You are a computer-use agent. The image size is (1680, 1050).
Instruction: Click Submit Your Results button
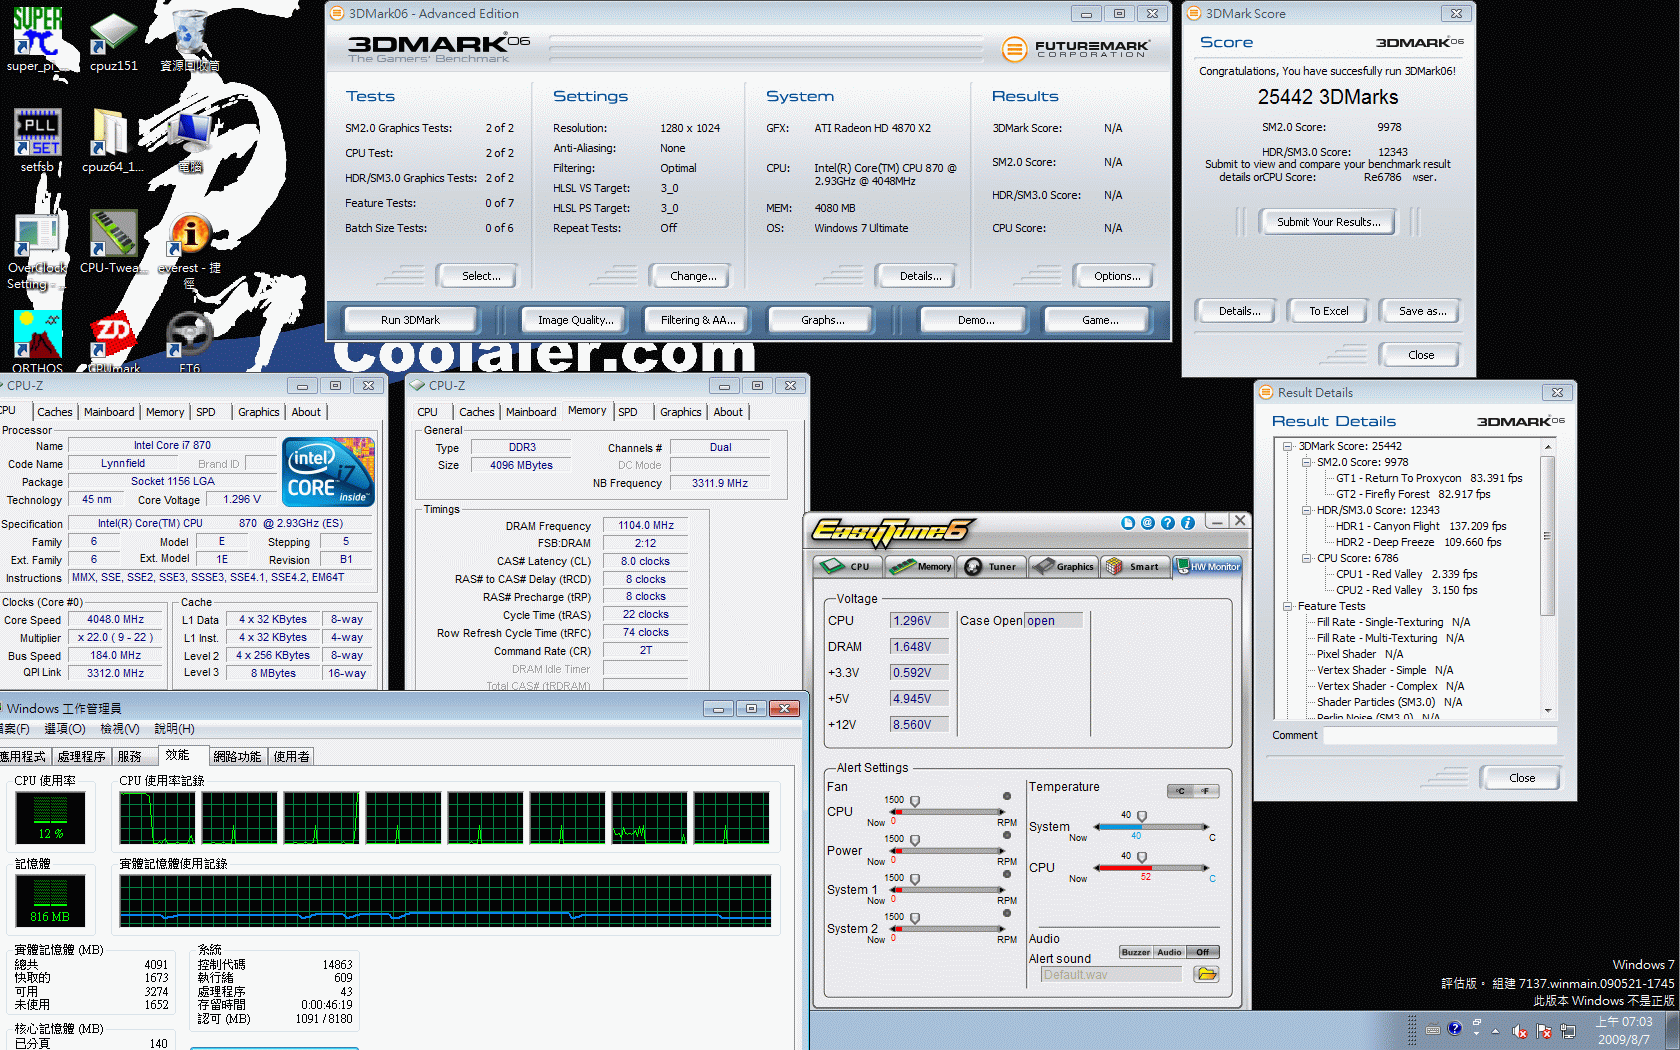[x=1328, y=222]
